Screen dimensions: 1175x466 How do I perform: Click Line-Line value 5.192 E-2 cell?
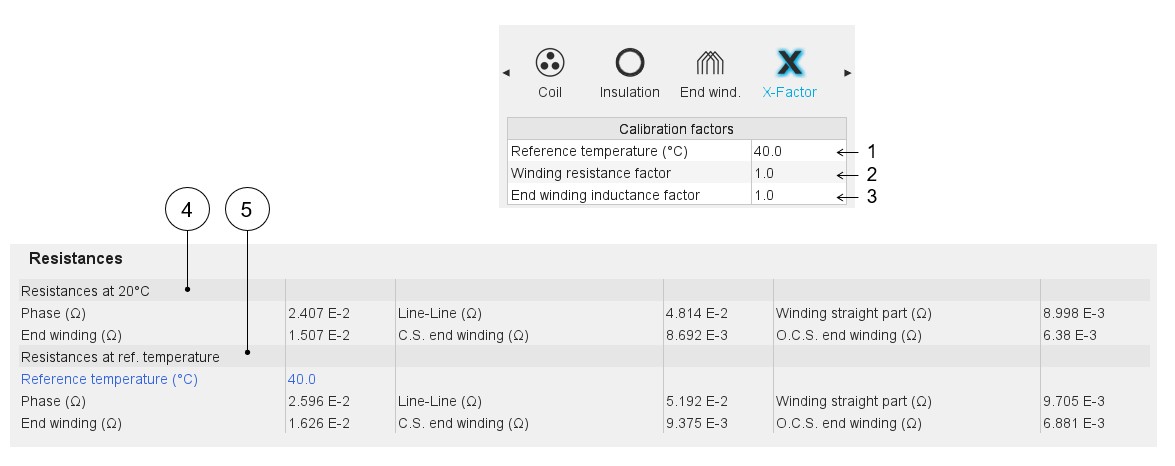697,401
